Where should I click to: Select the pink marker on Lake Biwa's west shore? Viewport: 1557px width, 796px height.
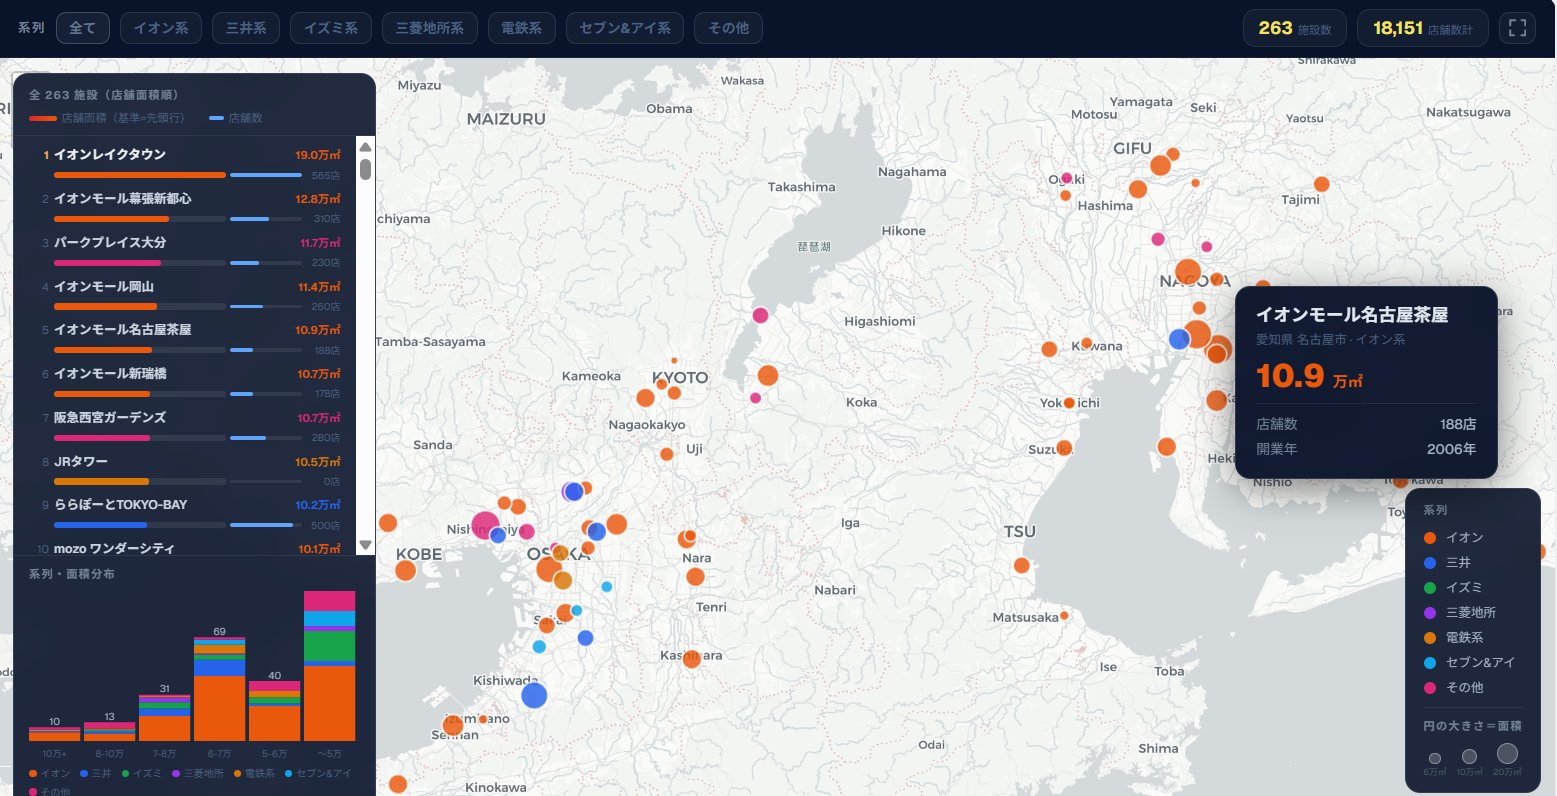760,315
